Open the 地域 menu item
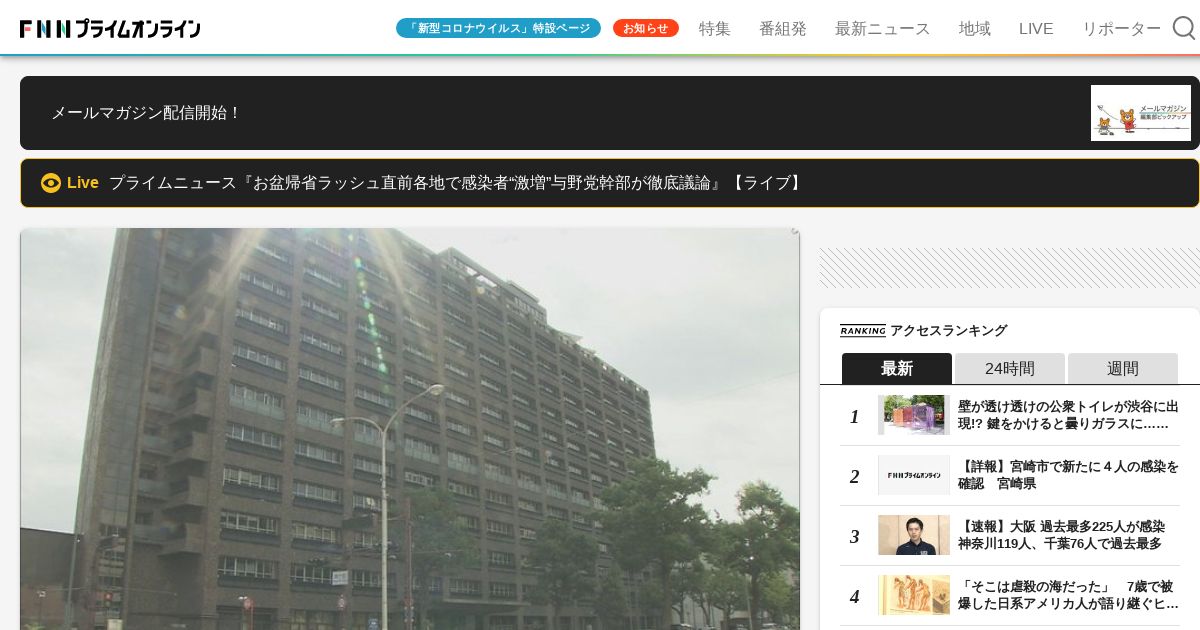Screen dimensions: 1200x630 975,28
